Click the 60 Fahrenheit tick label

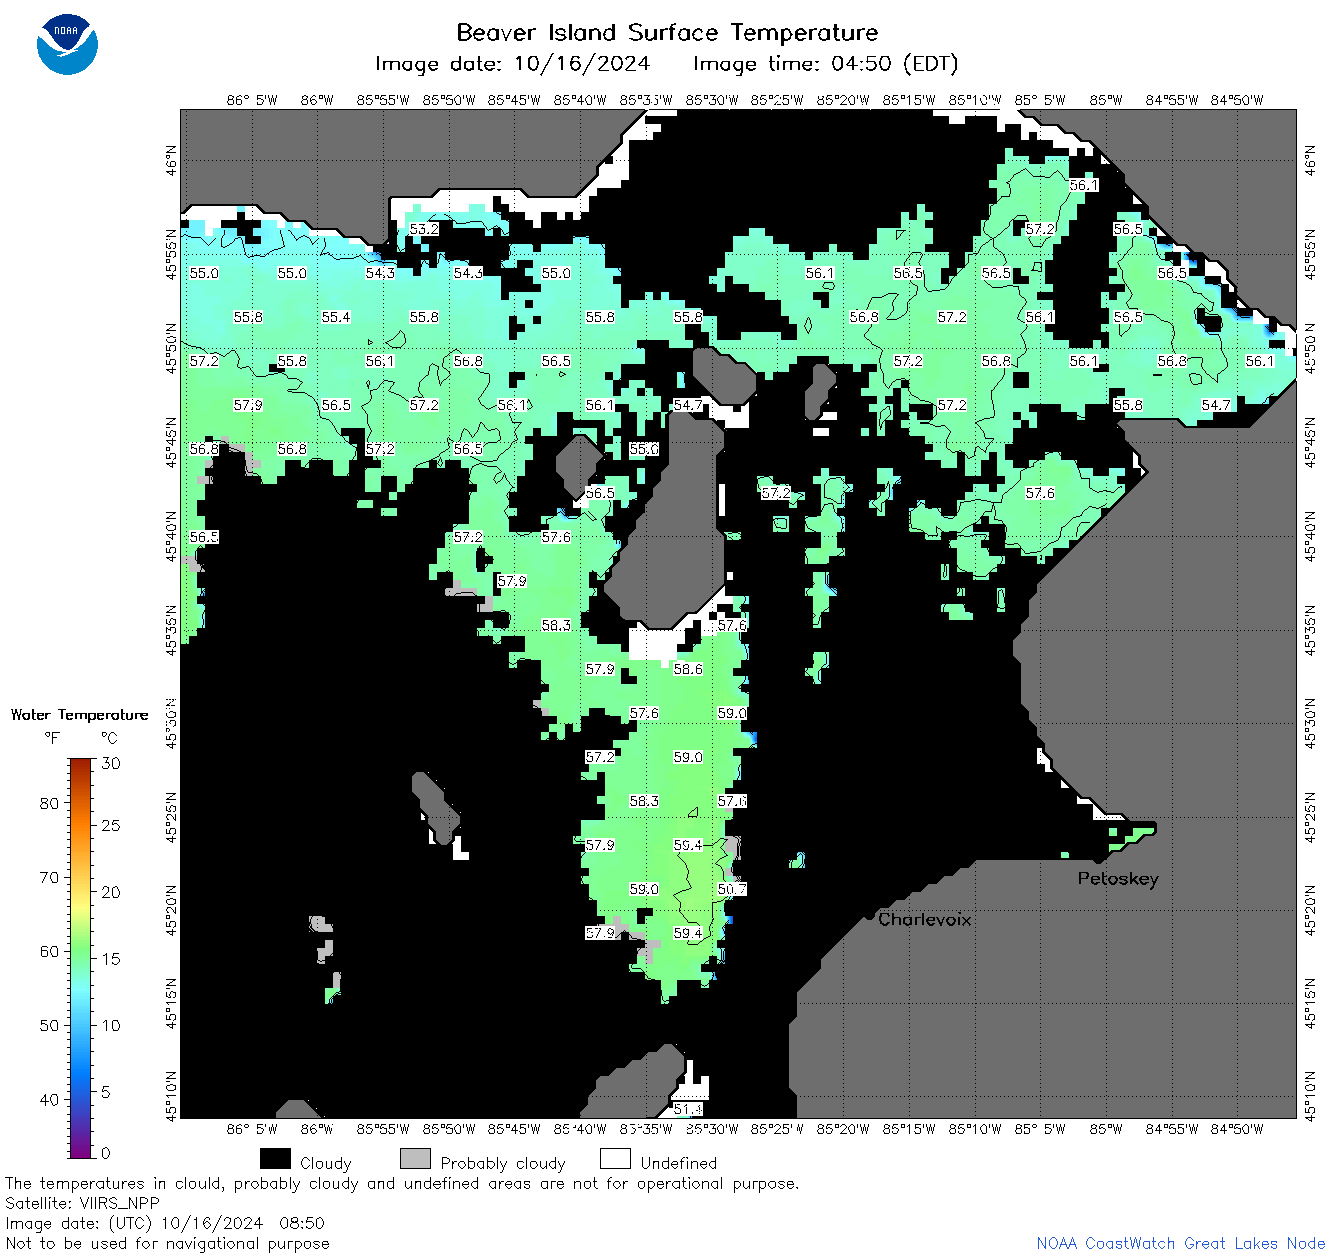(x=49, y=951)
